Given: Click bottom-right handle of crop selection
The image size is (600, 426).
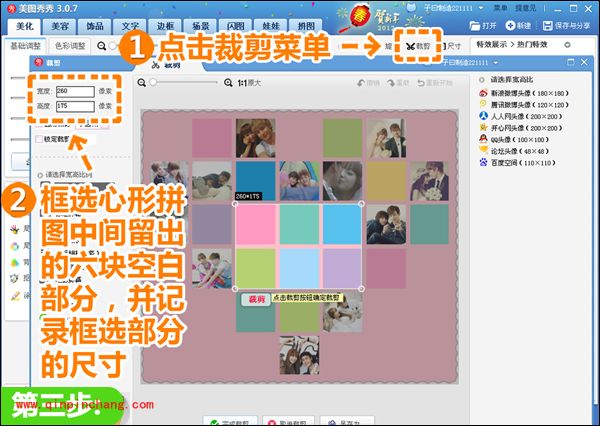Looking at the screenshot, I should tap(361, 289).
